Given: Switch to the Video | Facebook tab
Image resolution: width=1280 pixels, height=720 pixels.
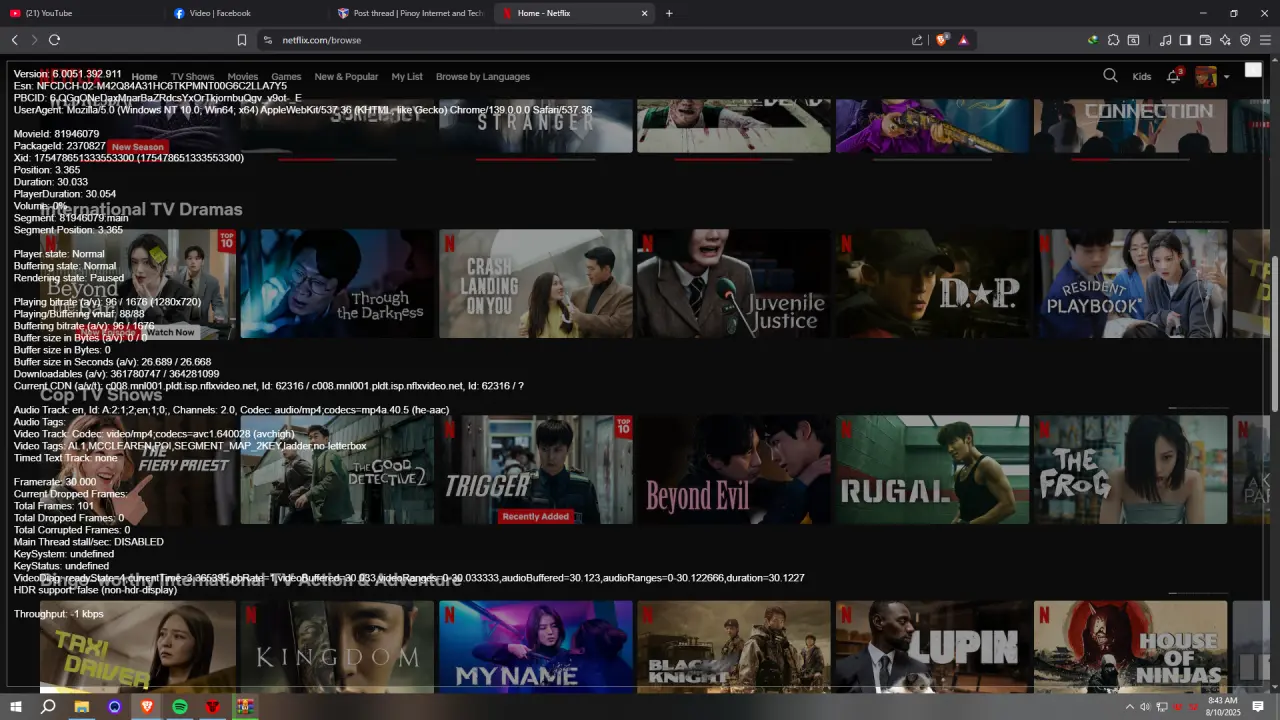Looking at the screenshot, I should coord(245,13).
